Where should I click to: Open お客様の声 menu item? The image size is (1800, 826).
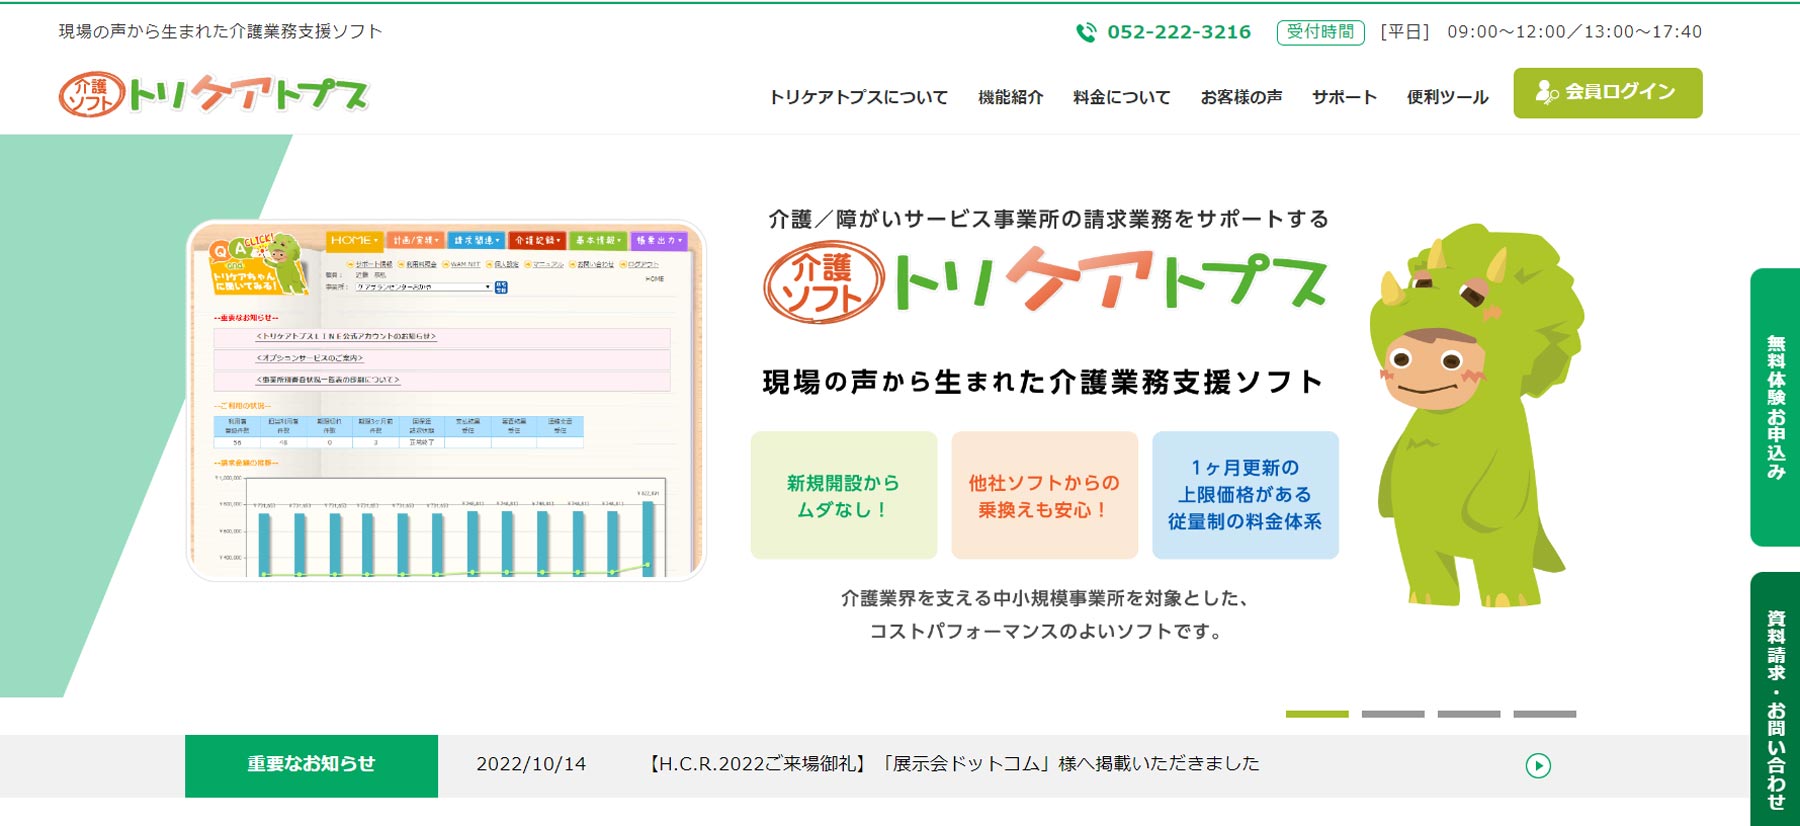pyautogui.click(x=1241, y=97)
